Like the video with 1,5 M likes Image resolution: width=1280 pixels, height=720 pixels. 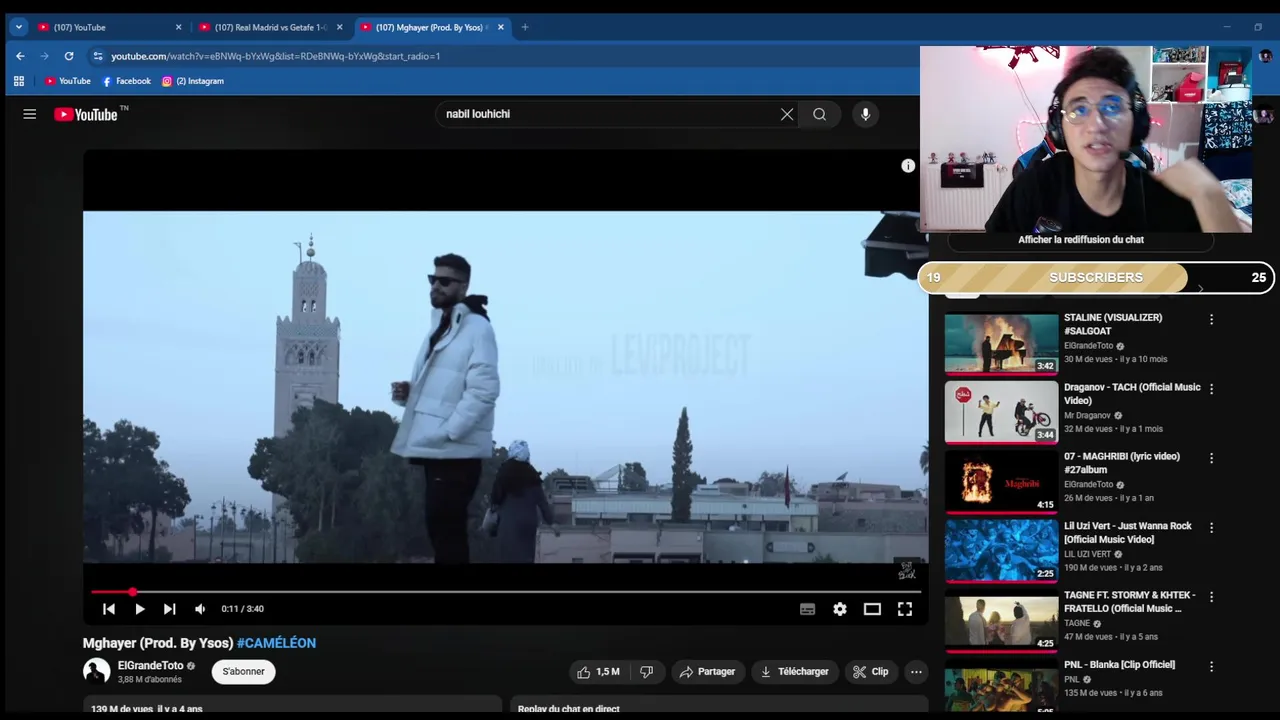pos(598,672)
